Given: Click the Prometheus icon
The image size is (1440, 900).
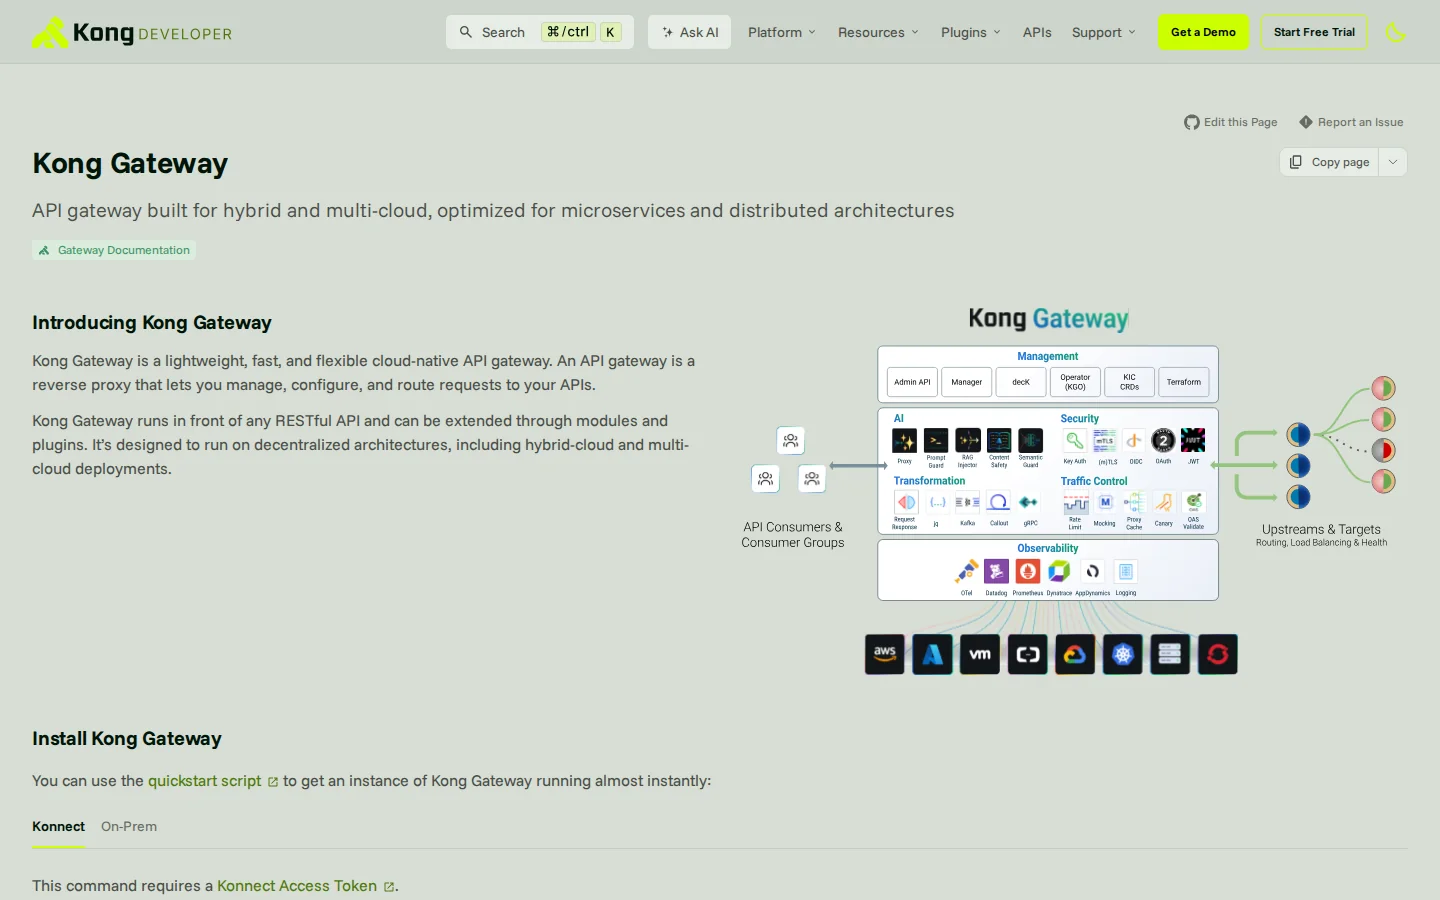Looking at the screenshot, I should pos(1028,571).
